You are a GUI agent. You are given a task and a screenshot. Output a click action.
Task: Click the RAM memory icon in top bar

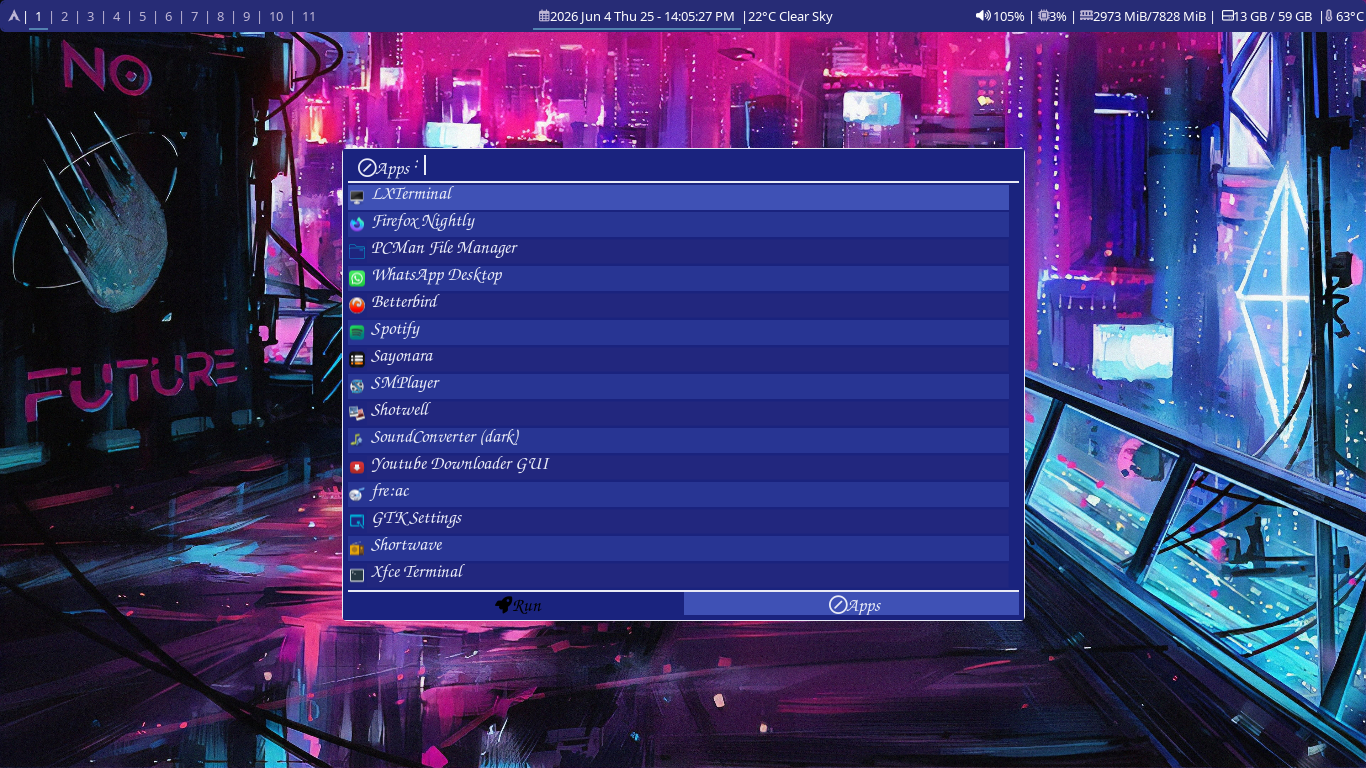(1086, 16)
